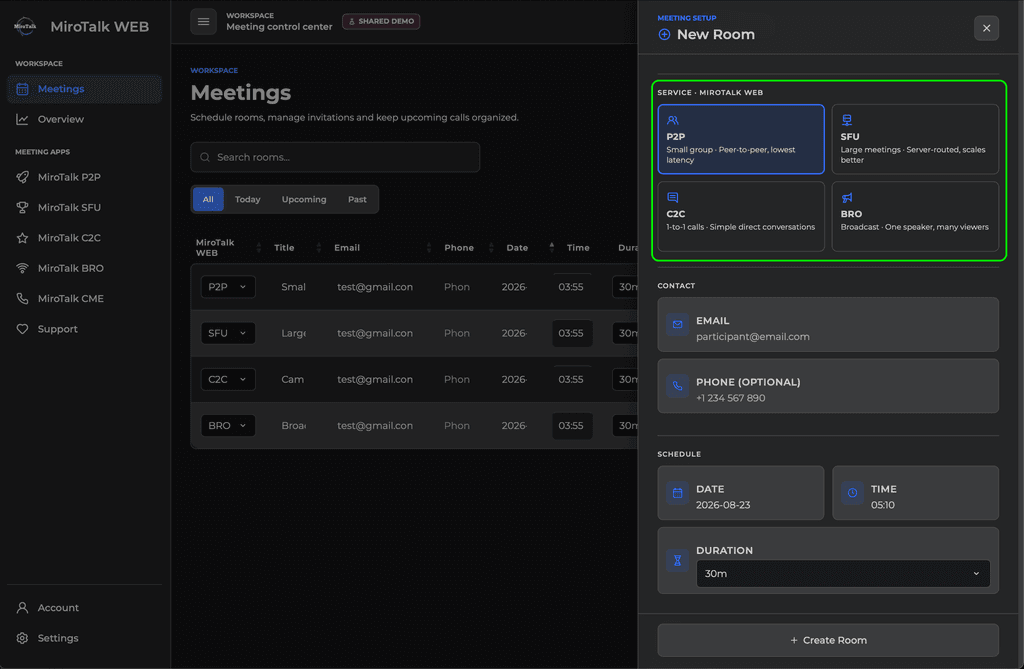
Task: Click the SHARED DEMO badge
Action: [381, 22]
